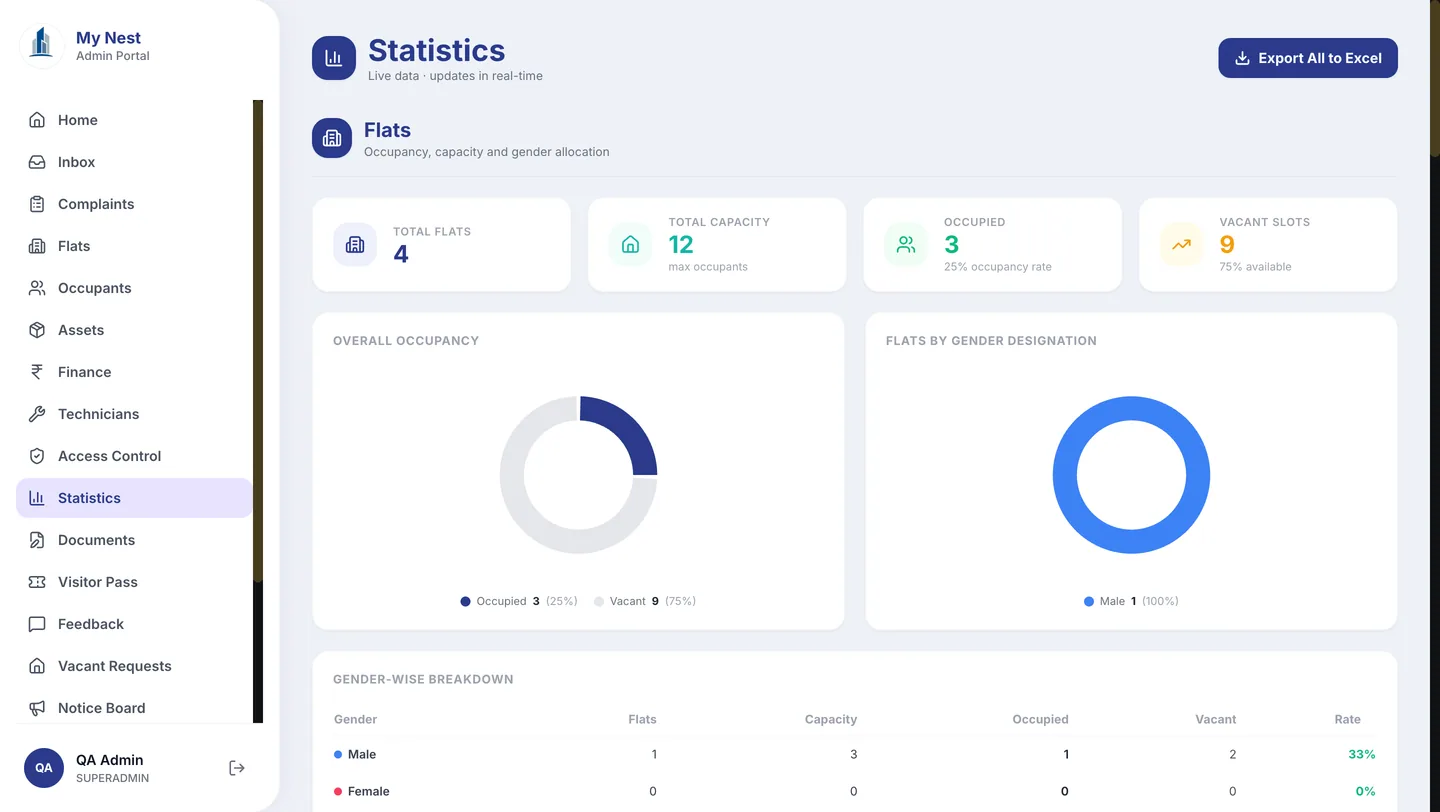Click the Rate column header
Image resolution: width=1440 pixels, height=812 pixels.
click(1347, 719)
